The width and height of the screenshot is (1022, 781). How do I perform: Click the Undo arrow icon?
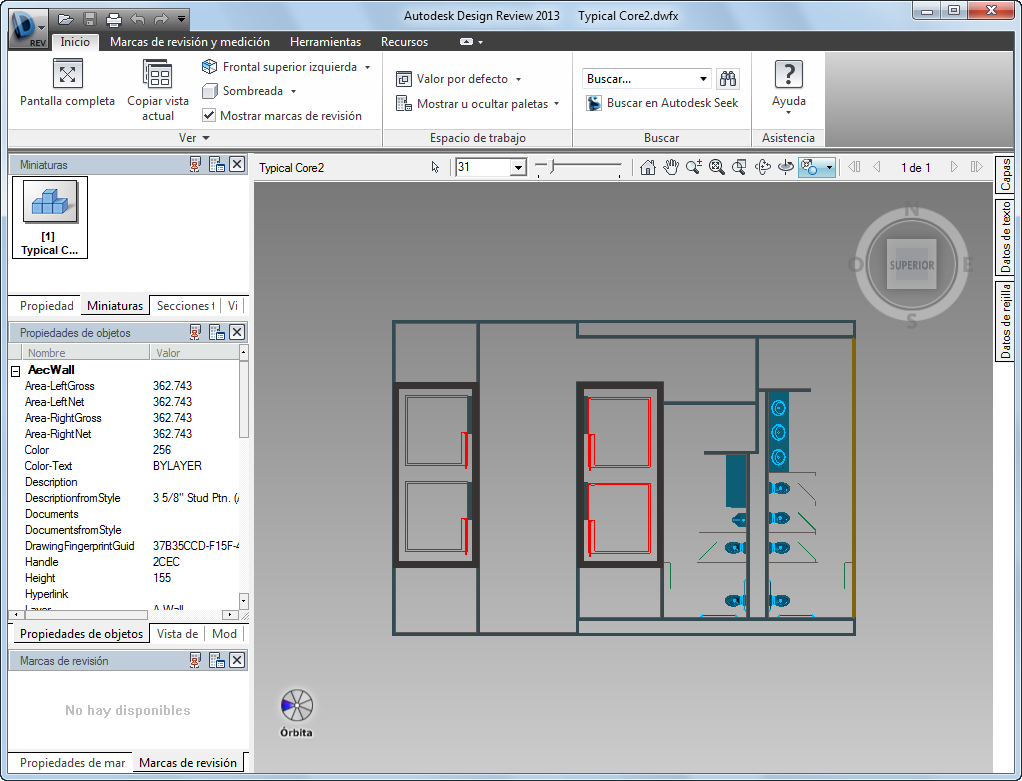[x=138, y=19]
